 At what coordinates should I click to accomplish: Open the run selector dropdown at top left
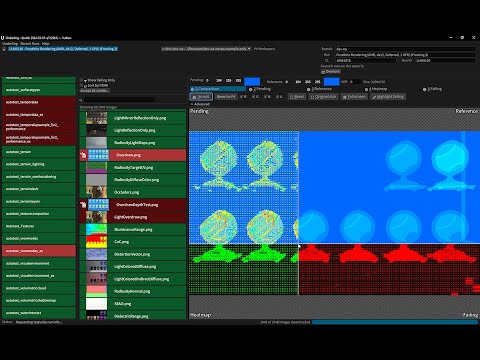click(x=63, y=49)
